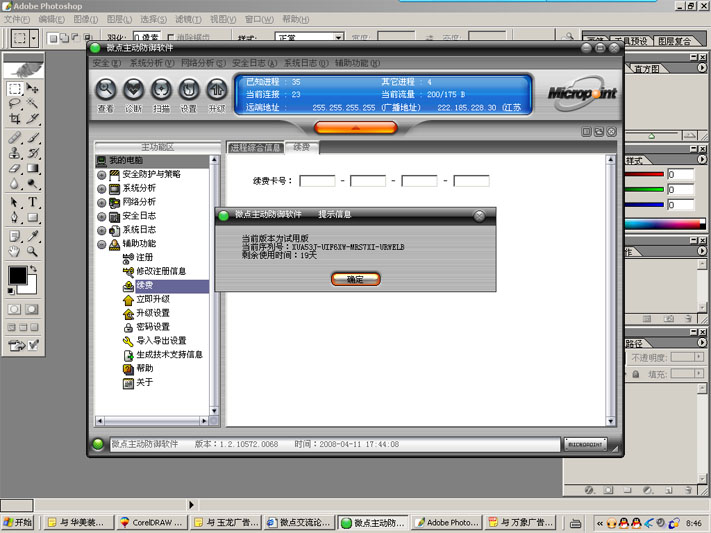
Task: Click the red R color slider
Action: (644, 174)
